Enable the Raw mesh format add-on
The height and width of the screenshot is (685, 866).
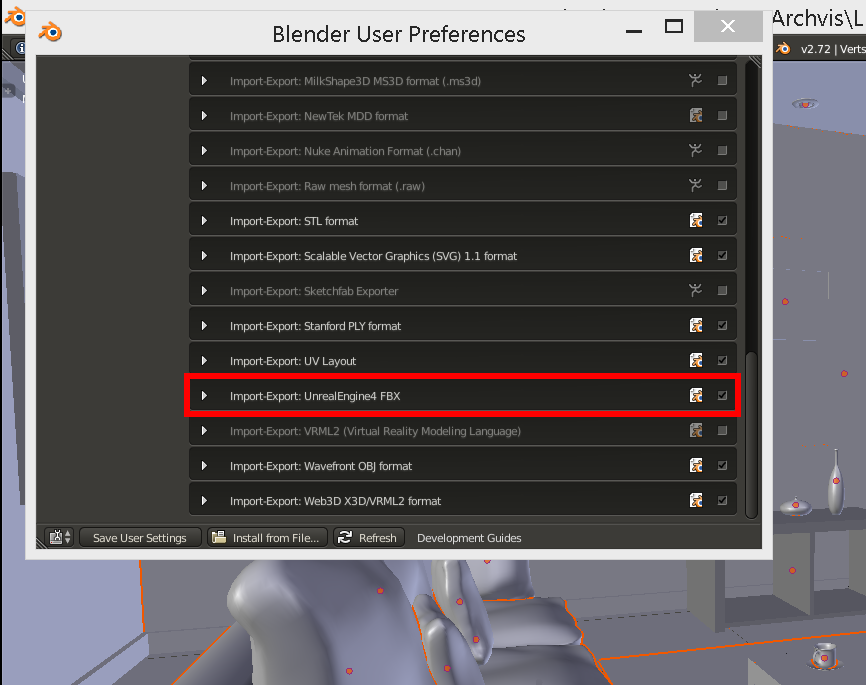click(x=722, y=186)
